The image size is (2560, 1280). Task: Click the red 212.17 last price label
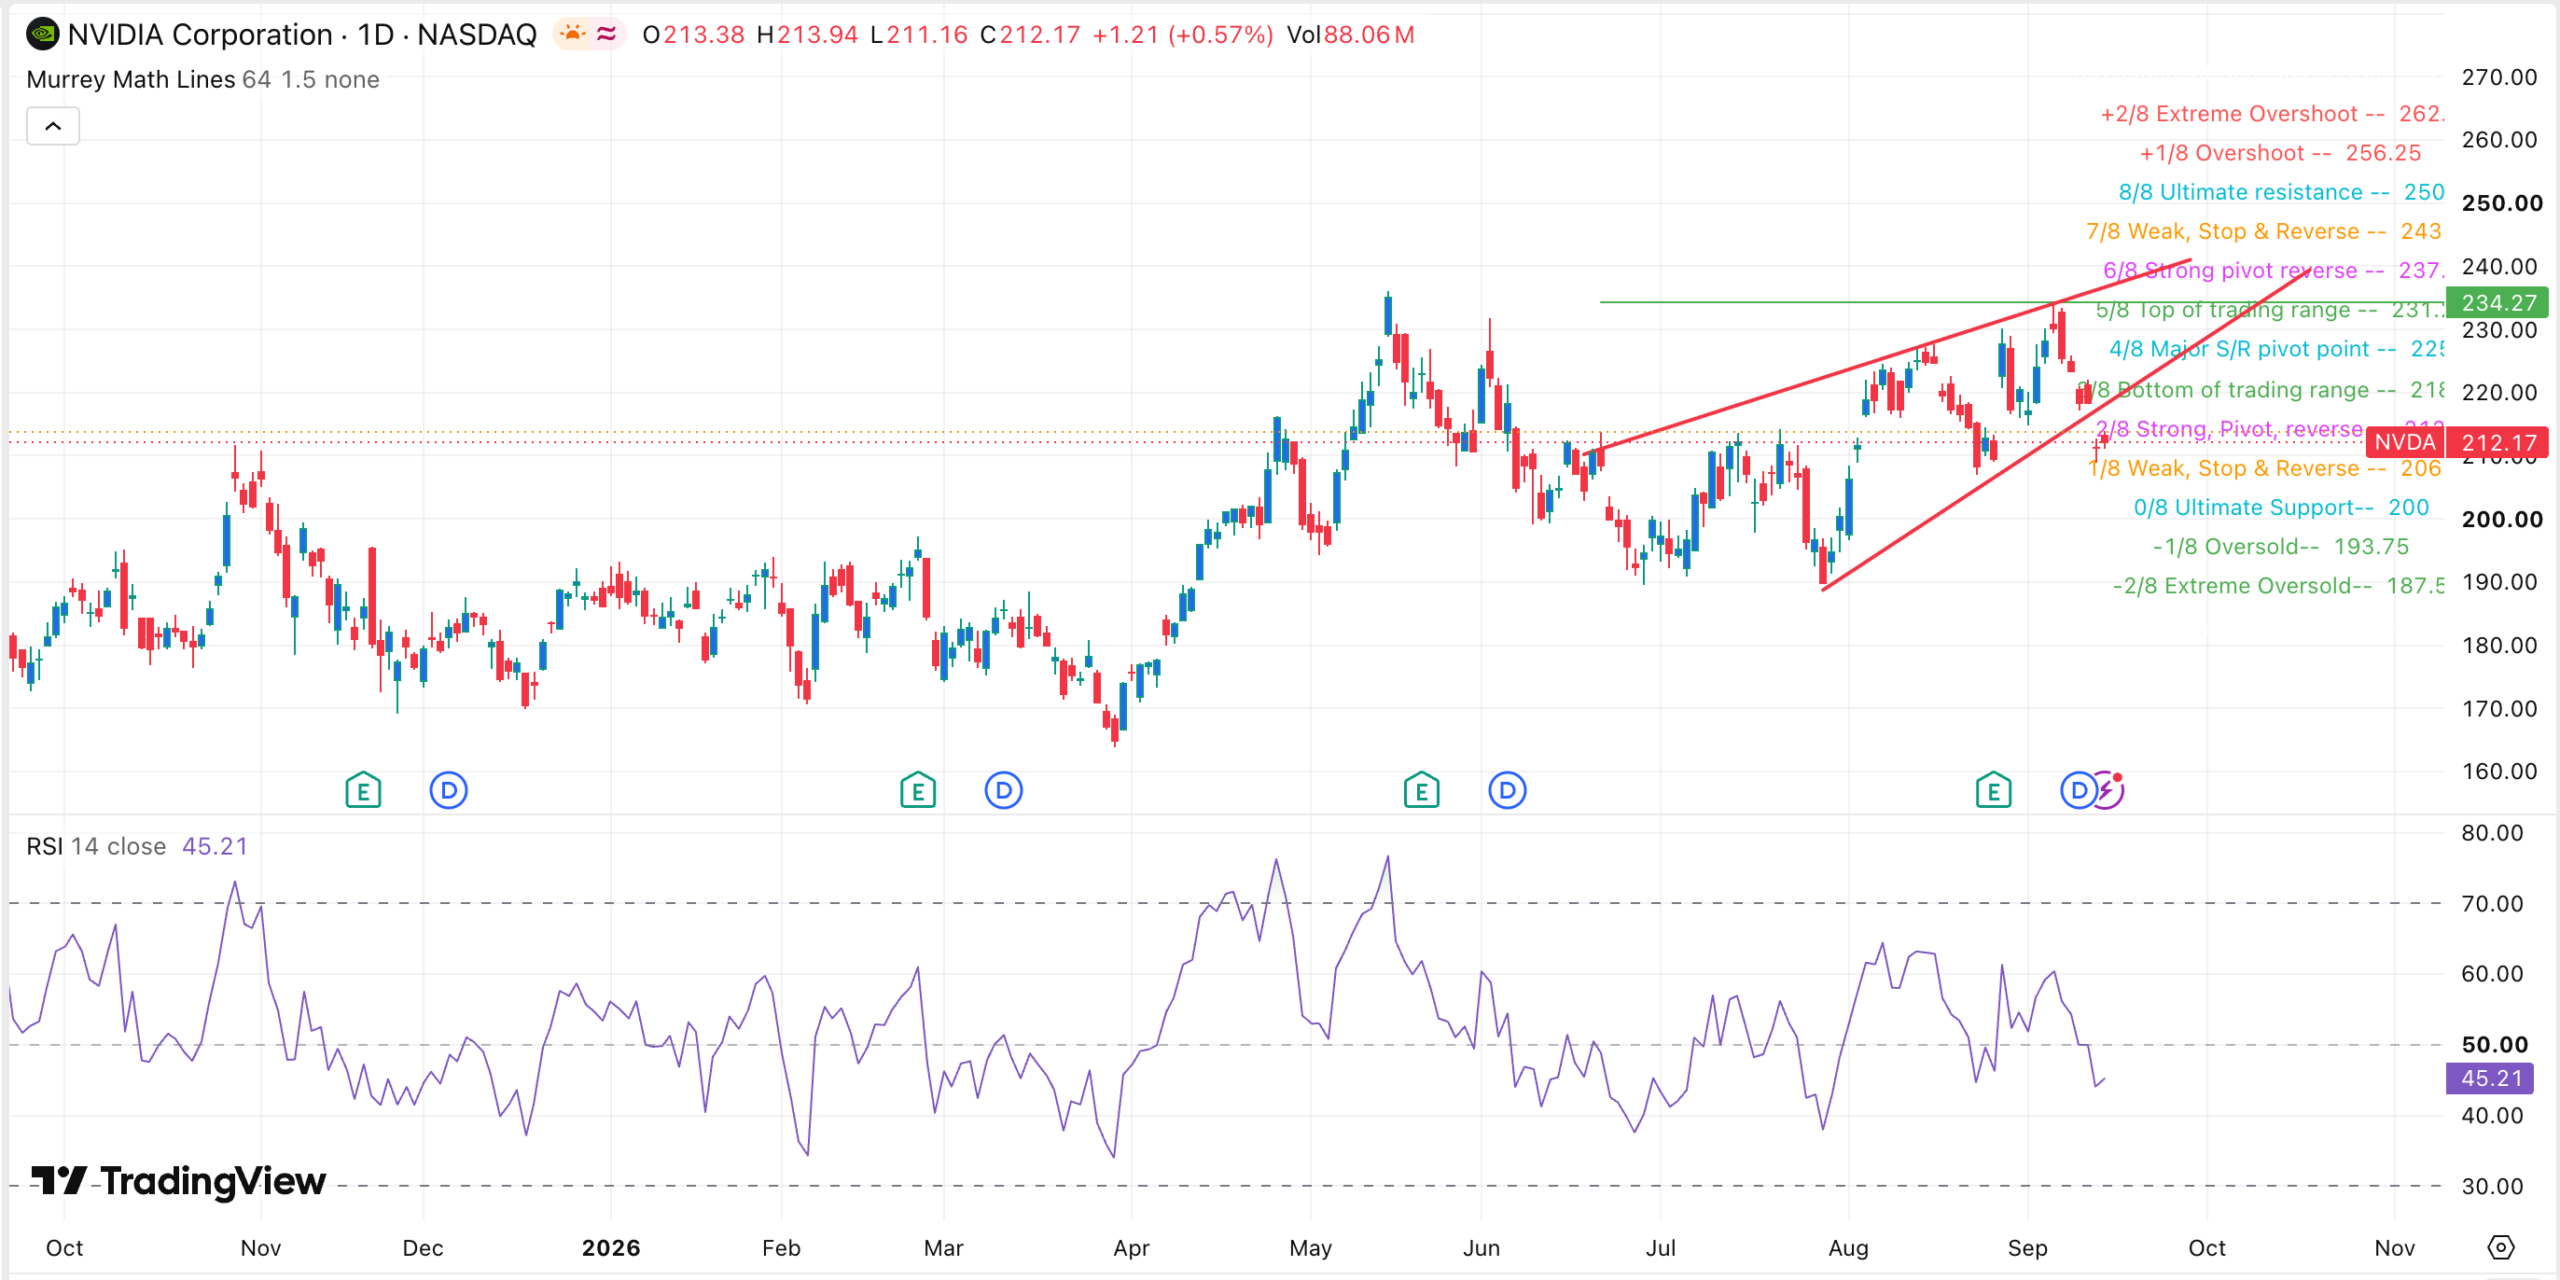click(2497, 442)
